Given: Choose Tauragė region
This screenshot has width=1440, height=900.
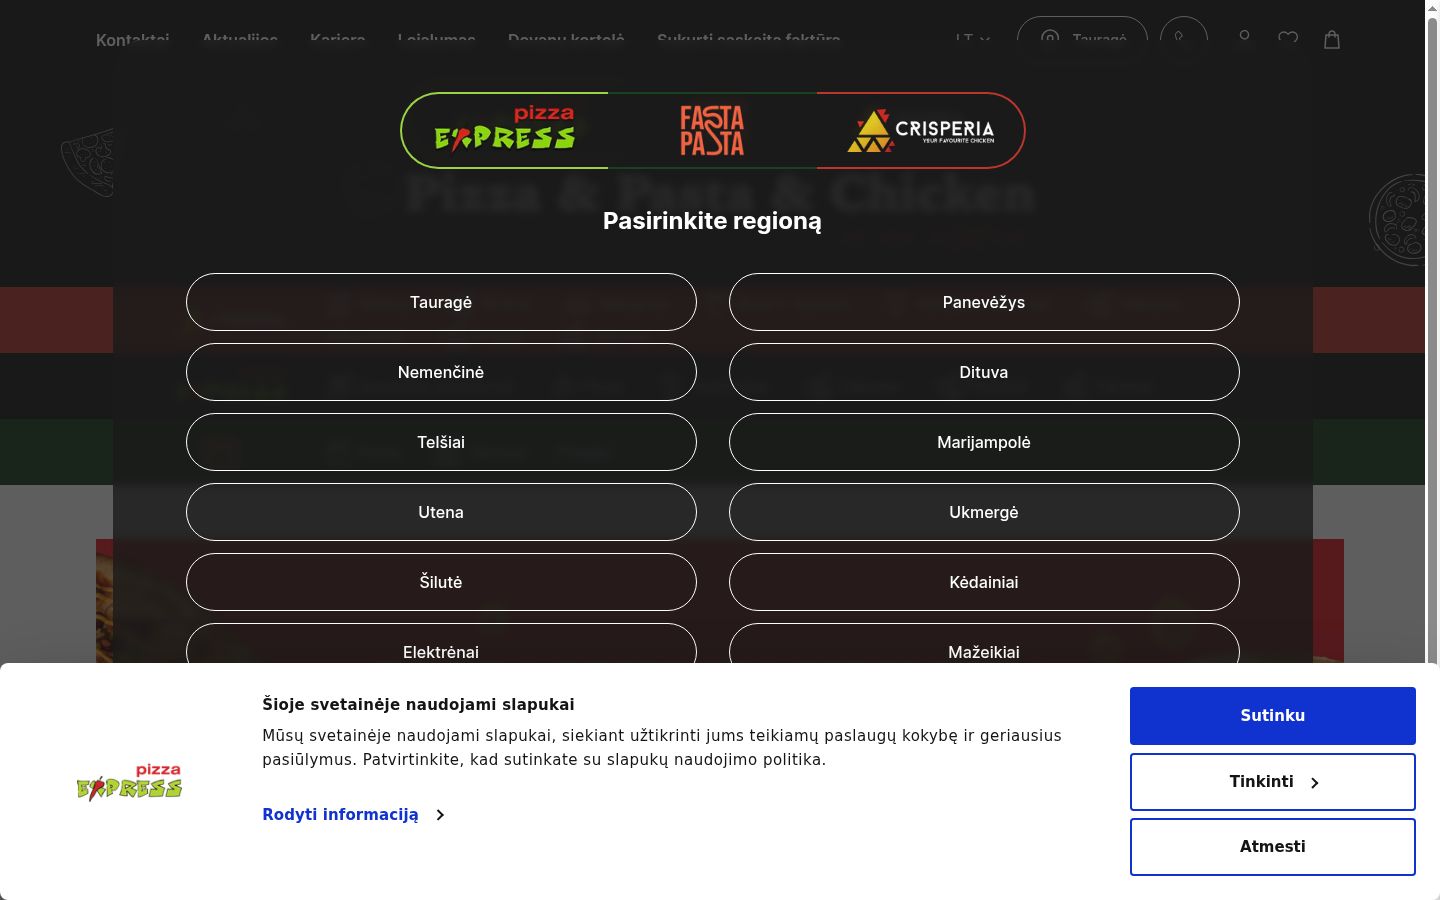Looking at the screenshot, I should tap(441, 302).
